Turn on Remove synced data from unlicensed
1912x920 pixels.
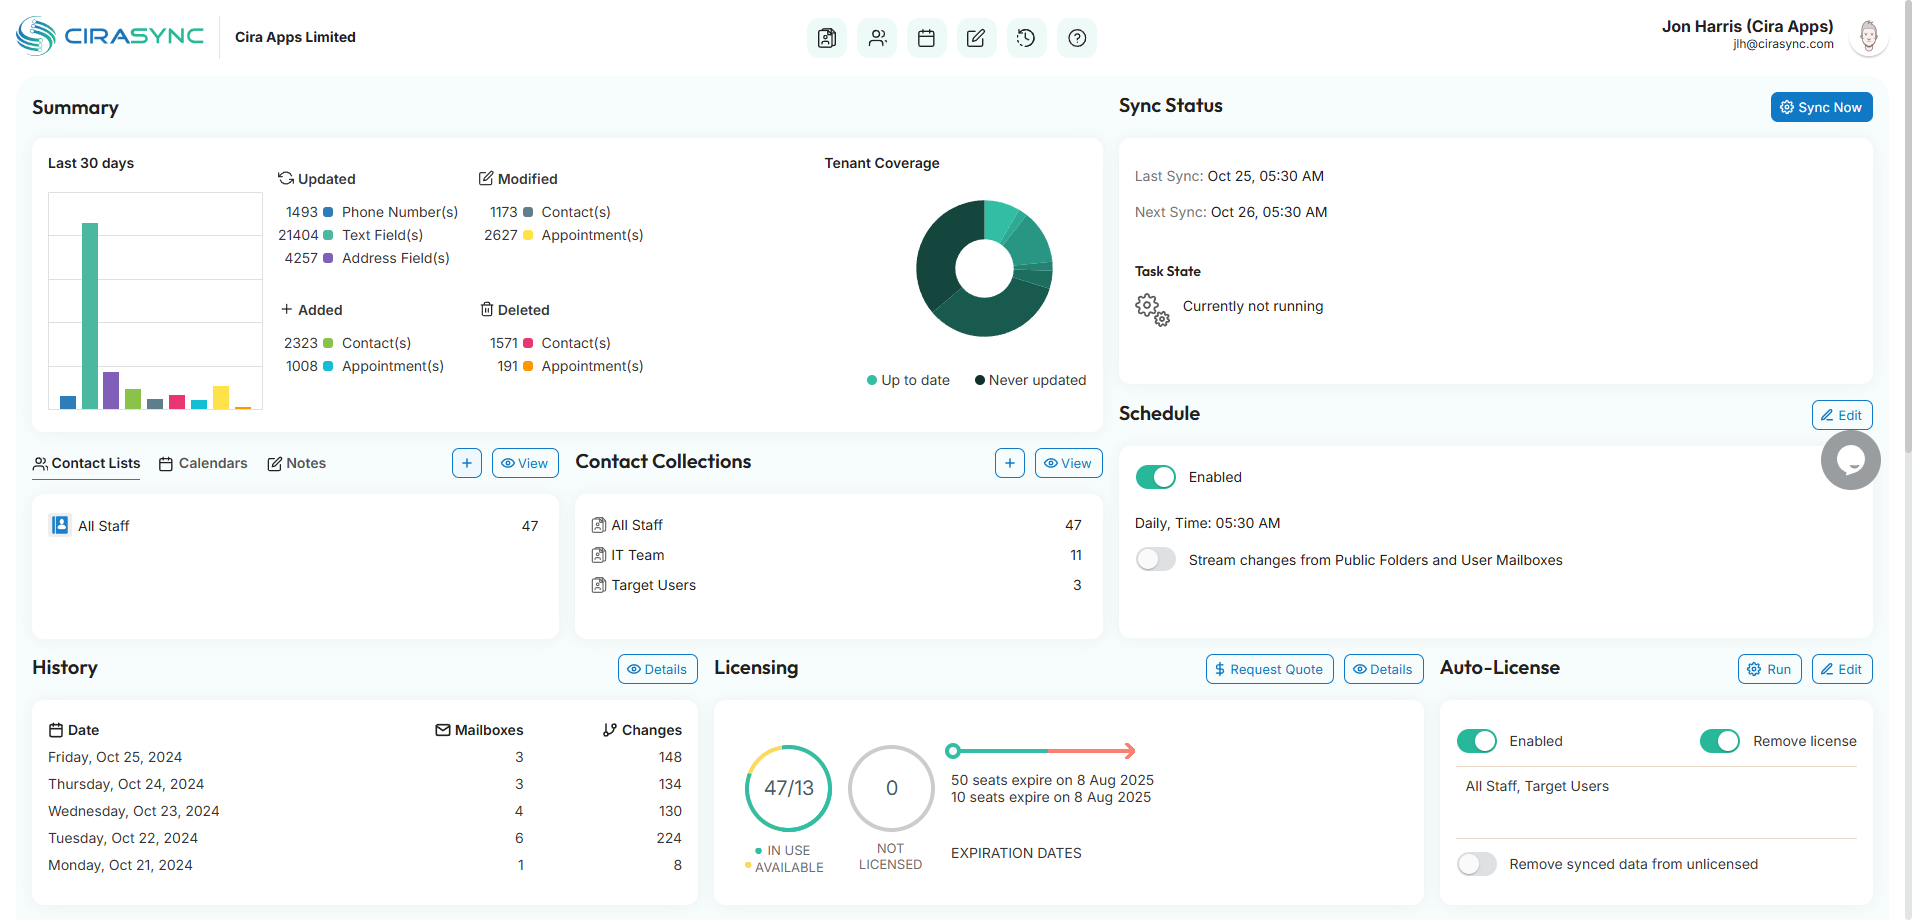click(1476, 864)
